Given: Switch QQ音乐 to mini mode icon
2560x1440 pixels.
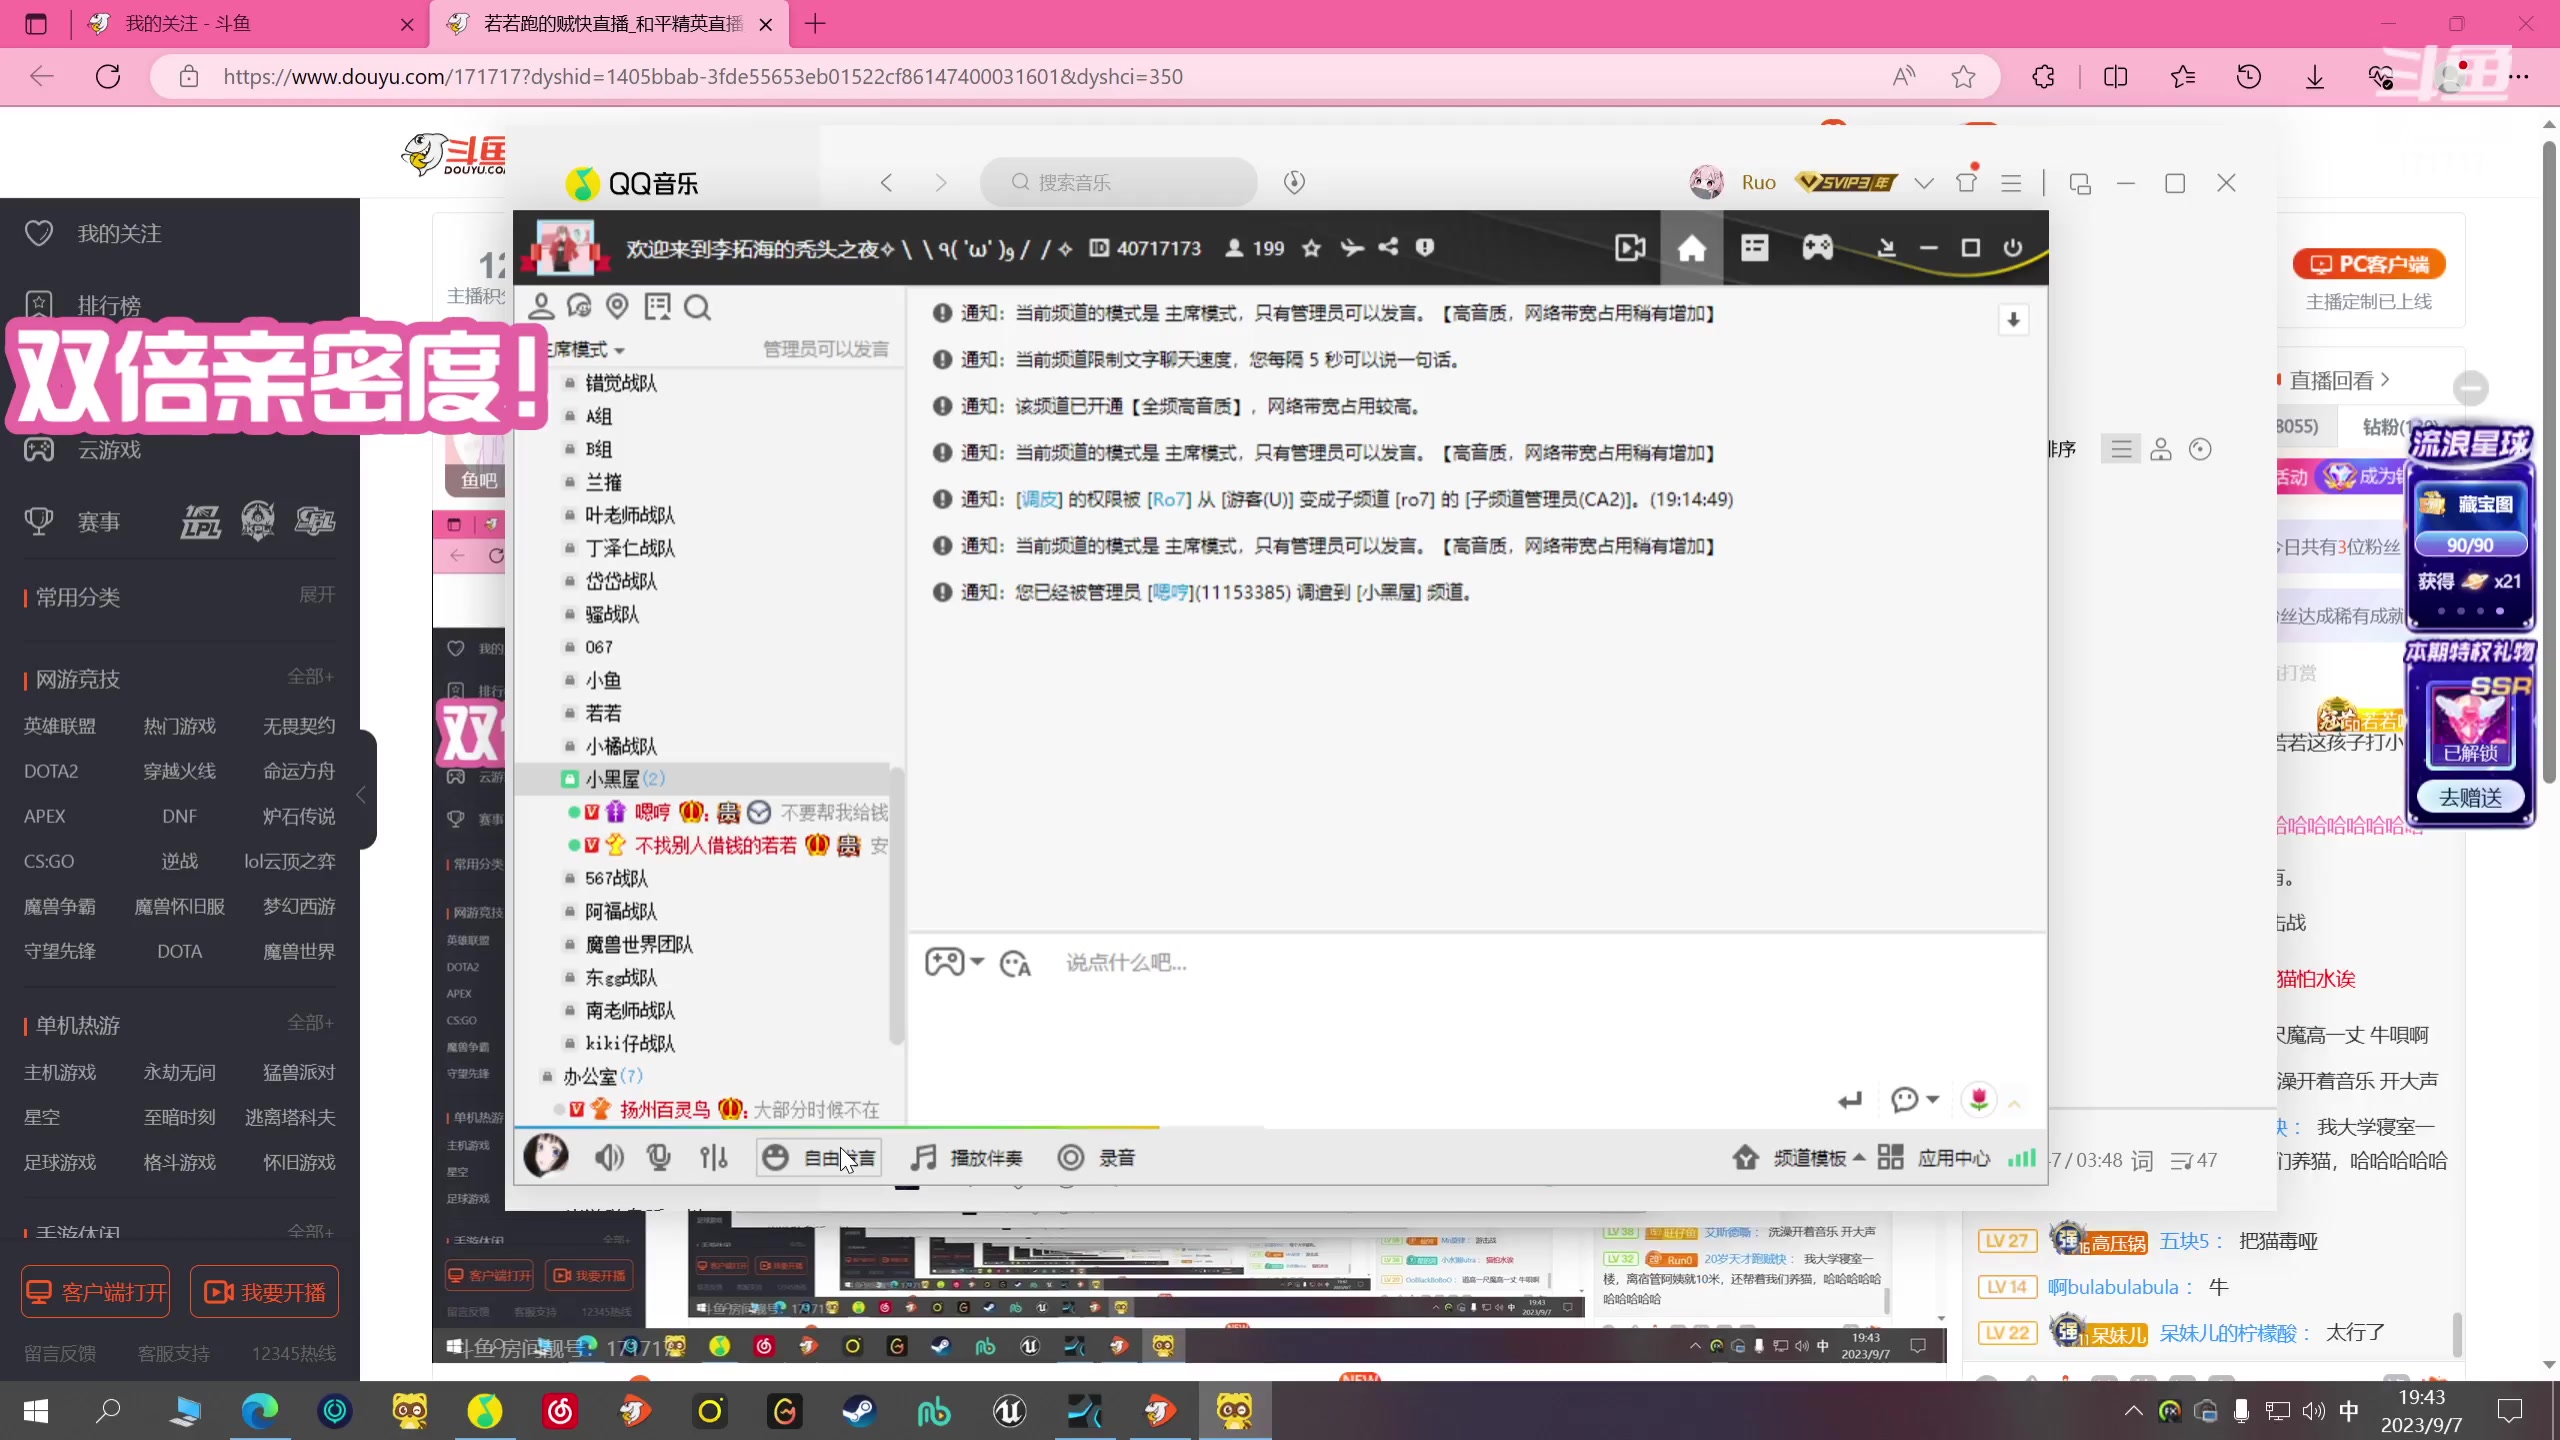Looking at the screenshot, I should pyautogui.click(x=2080, y=184).
